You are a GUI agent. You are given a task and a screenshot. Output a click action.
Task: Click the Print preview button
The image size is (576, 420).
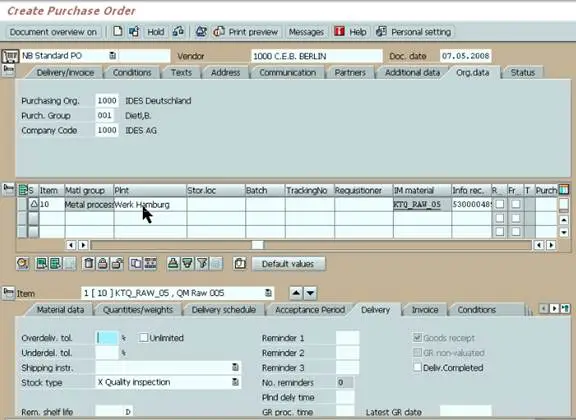point(246,32)
